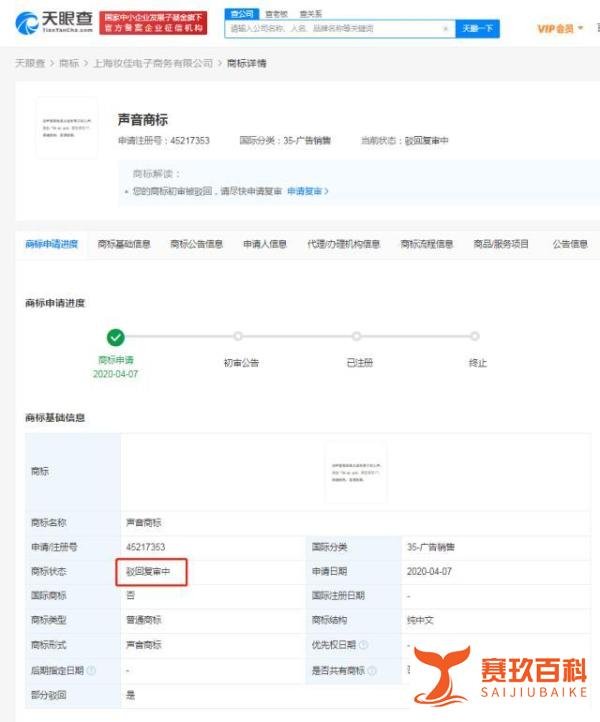Click the 普通商标 value in 商标类型 row
The height and width of the screenshot is (722, 600).
pos(144,620)
